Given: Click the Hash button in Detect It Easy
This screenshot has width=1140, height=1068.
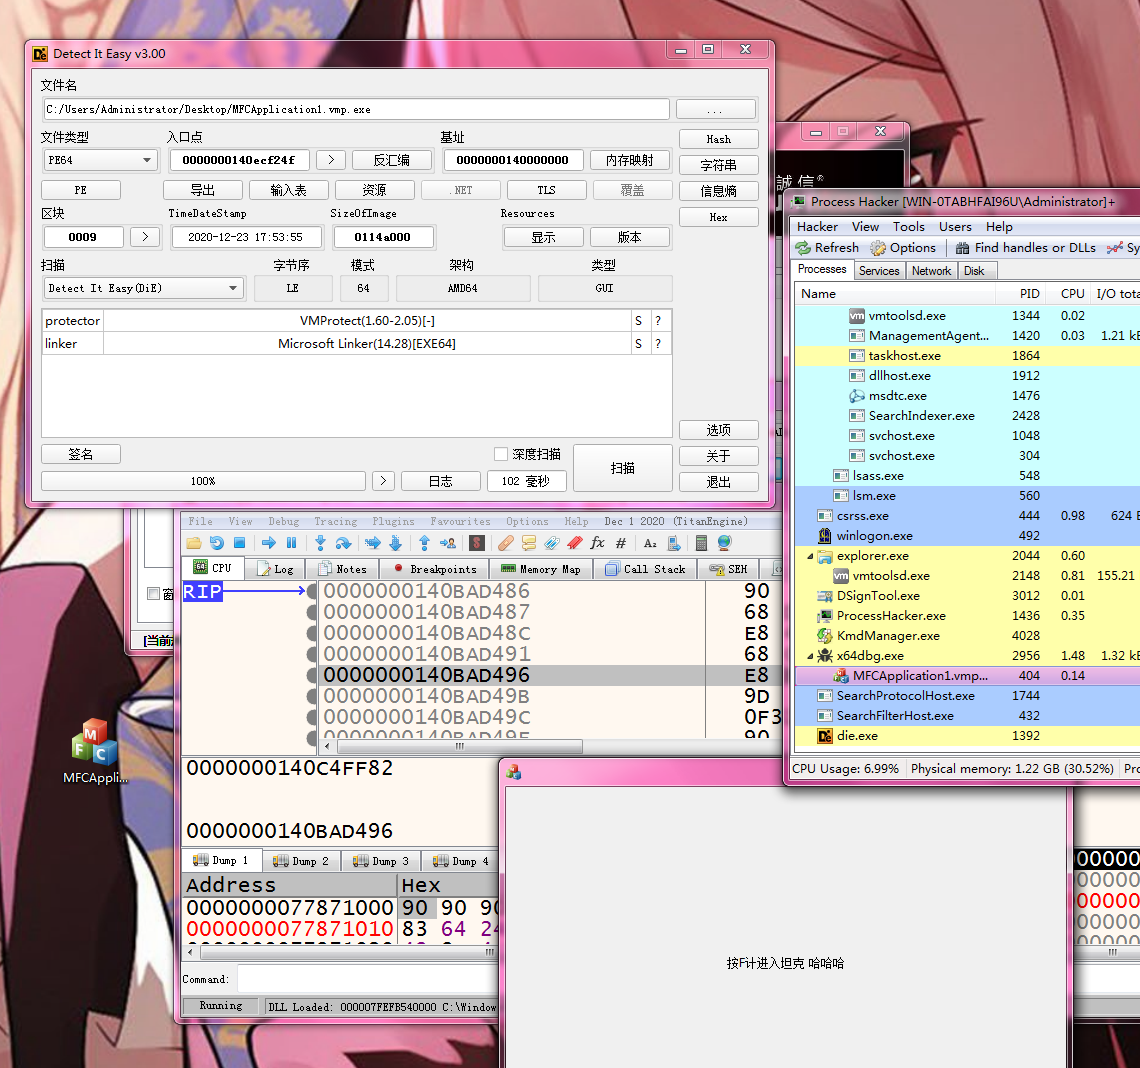Looking at the screenshot, I should (718, 139).
